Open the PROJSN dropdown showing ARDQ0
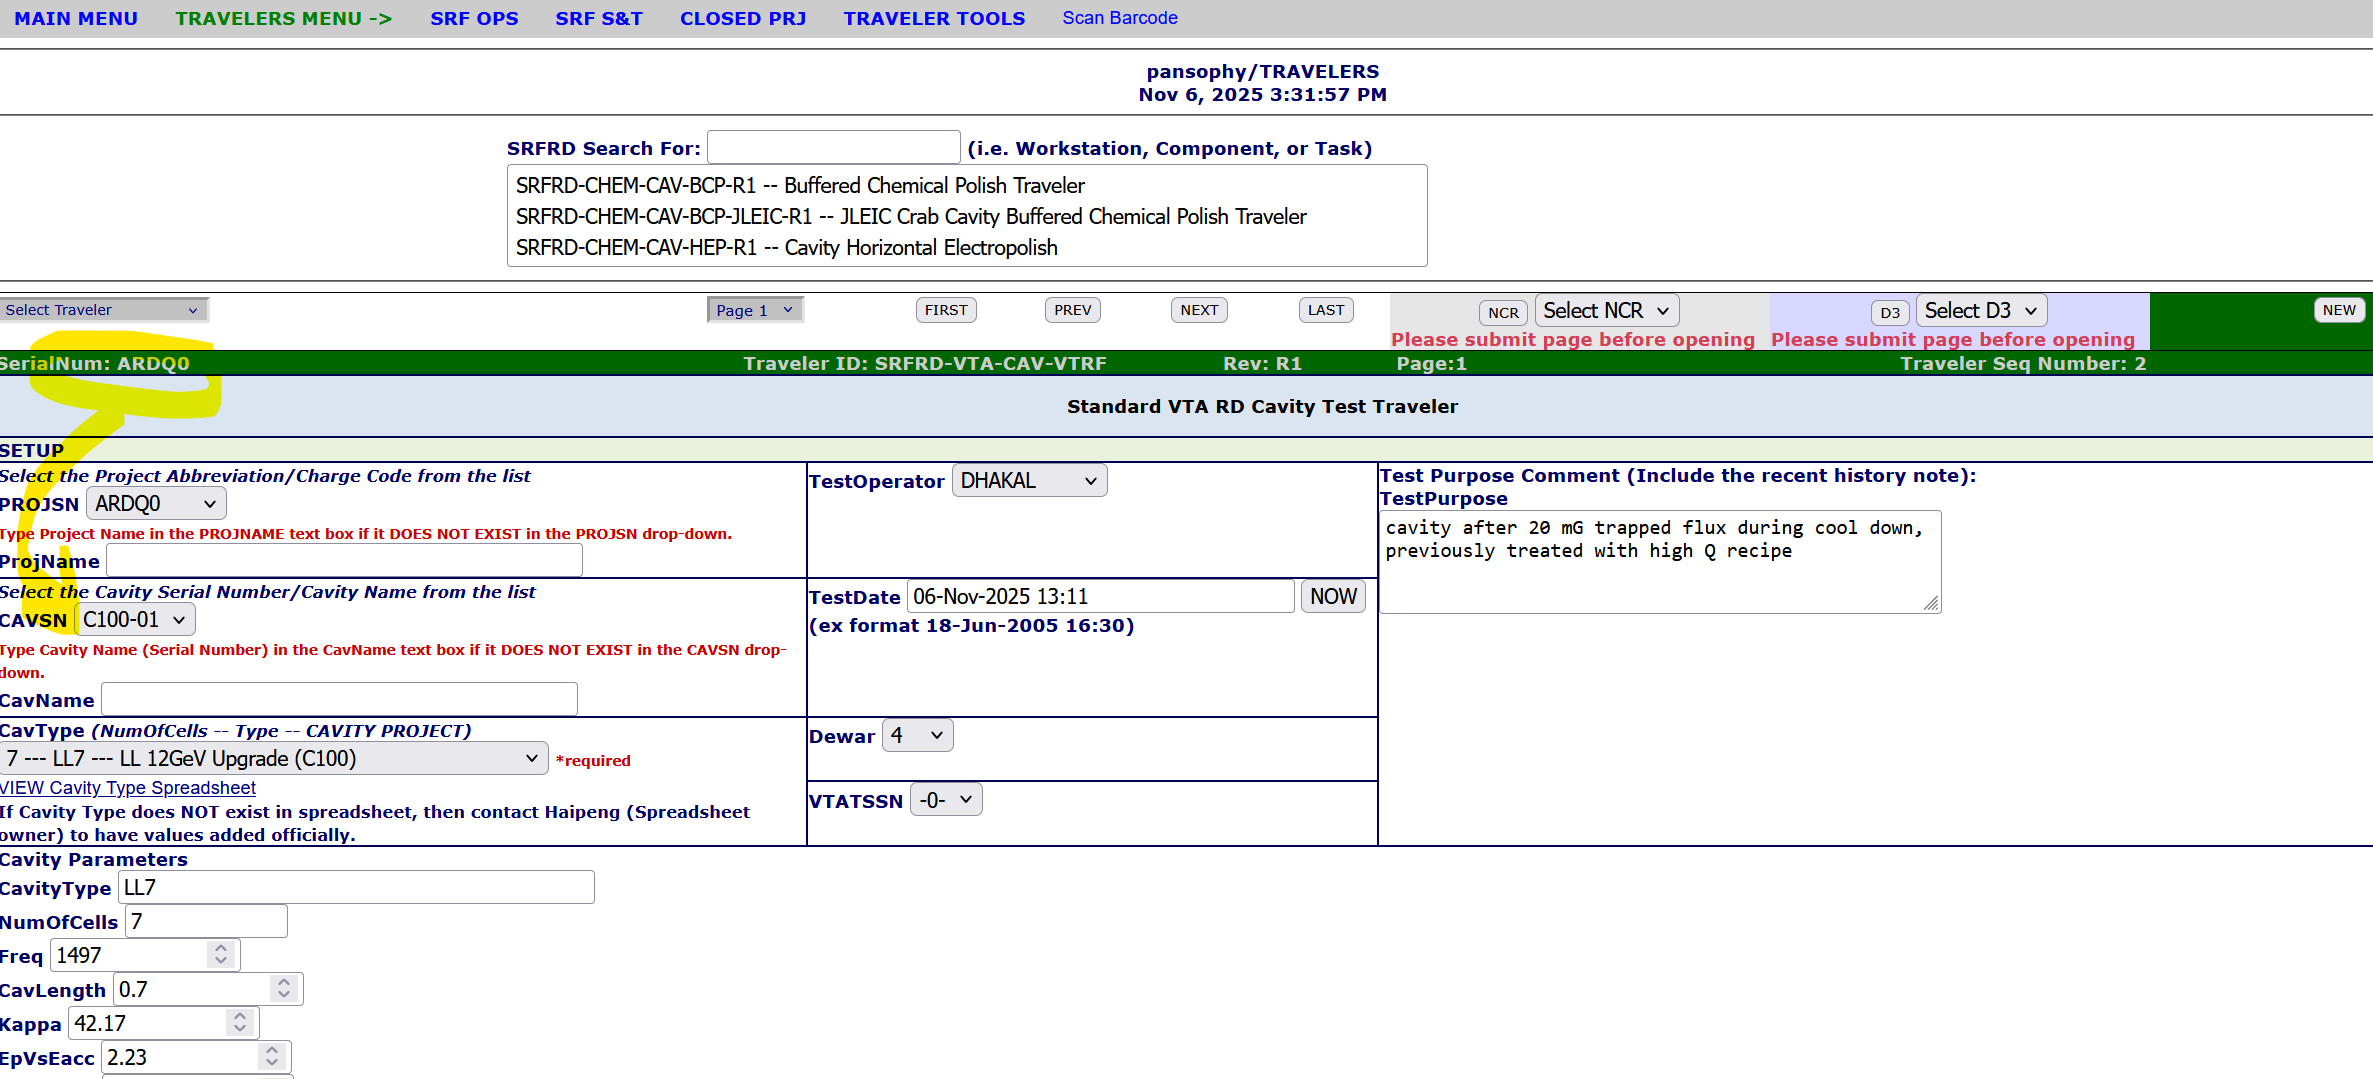This screenshot has height=1079, width=2373. 156,504
